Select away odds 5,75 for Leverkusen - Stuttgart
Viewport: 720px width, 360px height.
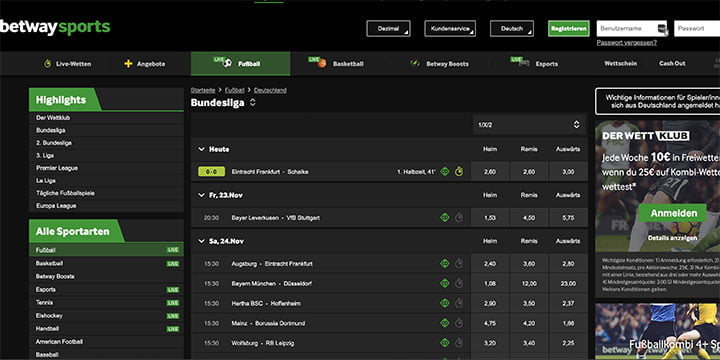pos(568,218)
